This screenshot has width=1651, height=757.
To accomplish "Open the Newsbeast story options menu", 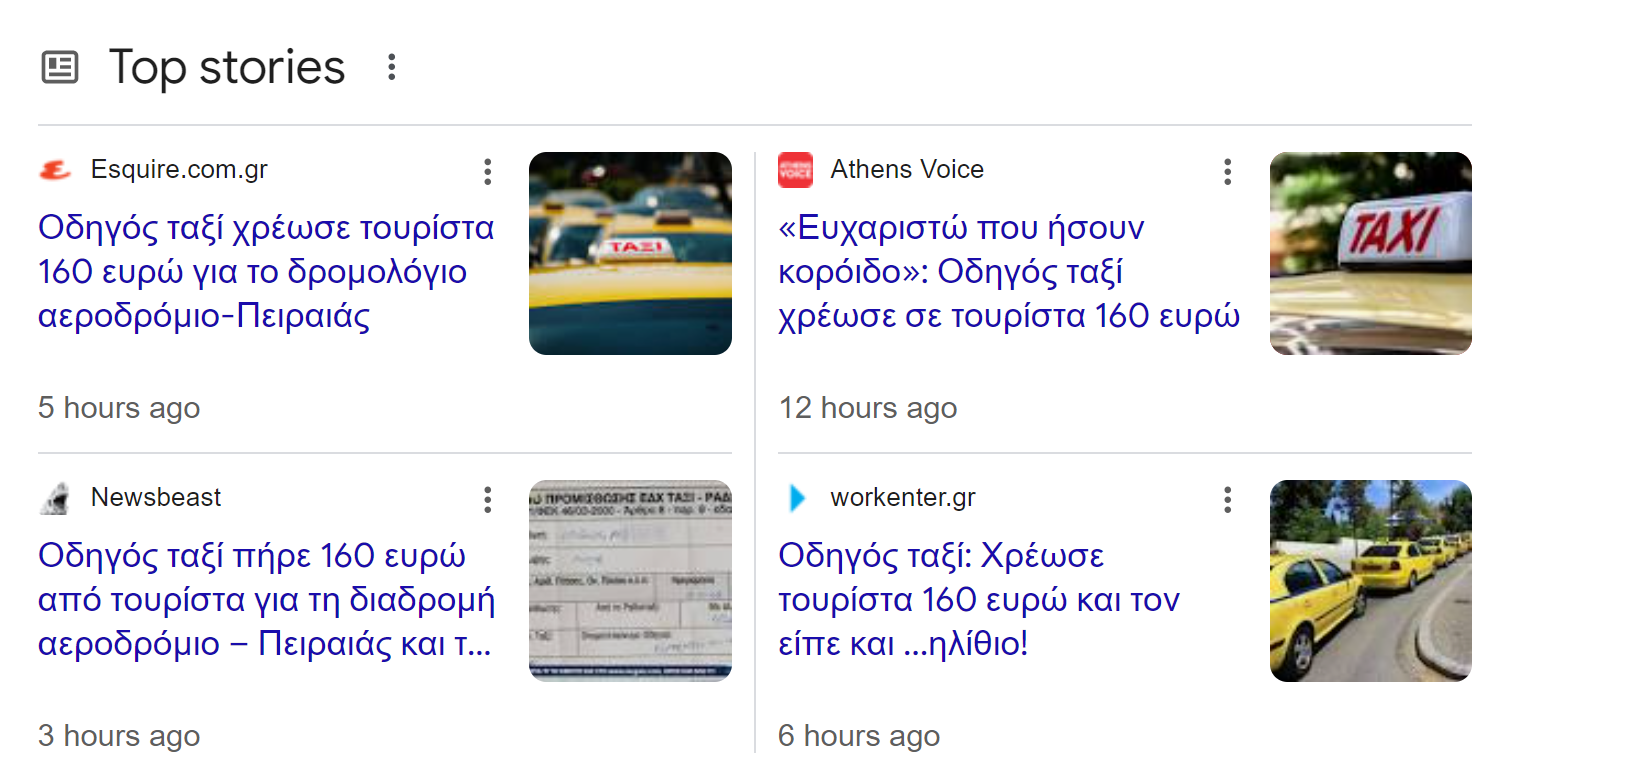I will pyautogui.click(x=487, y=500).
